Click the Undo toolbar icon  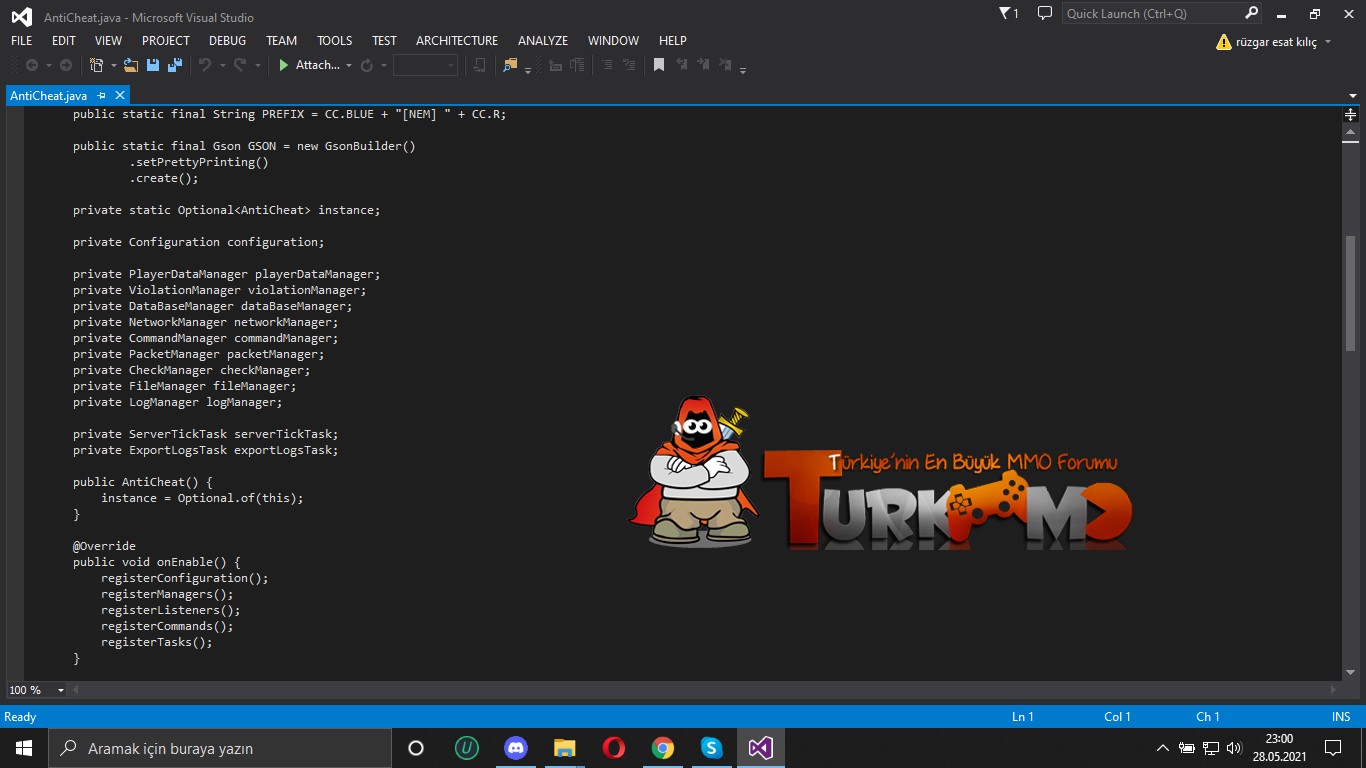[205, 65]
